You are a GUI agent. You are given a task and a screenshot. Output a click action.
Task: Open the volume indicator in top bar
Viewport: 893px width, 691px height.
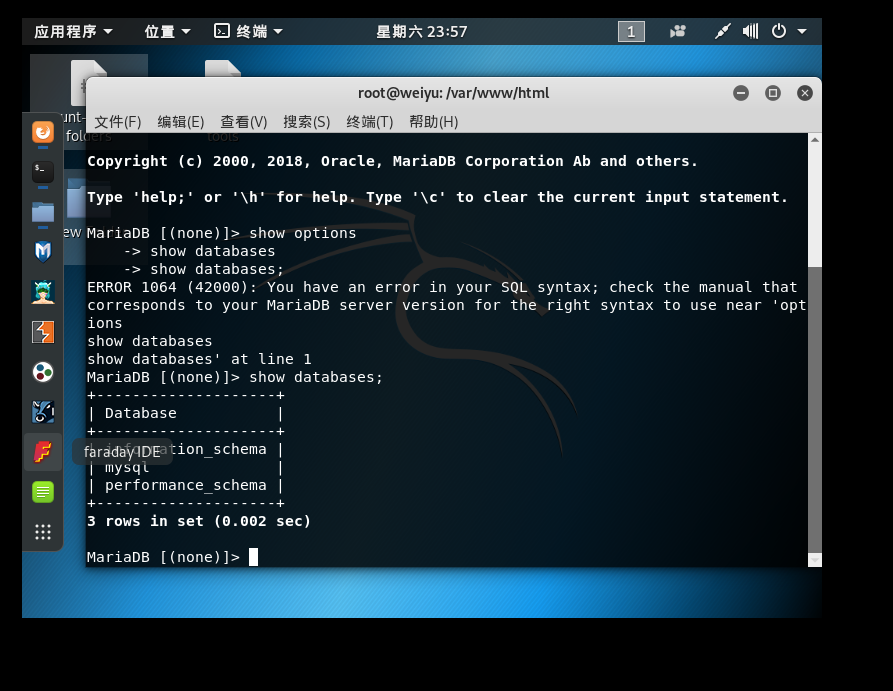(750, 31)
